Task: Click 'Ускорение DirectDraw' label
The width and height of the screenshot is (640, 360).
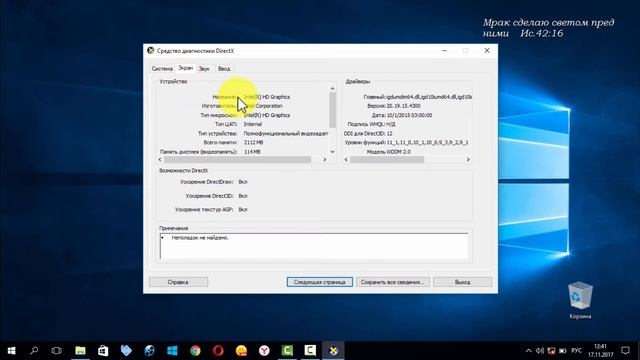Action: click(x=208, y=182)
